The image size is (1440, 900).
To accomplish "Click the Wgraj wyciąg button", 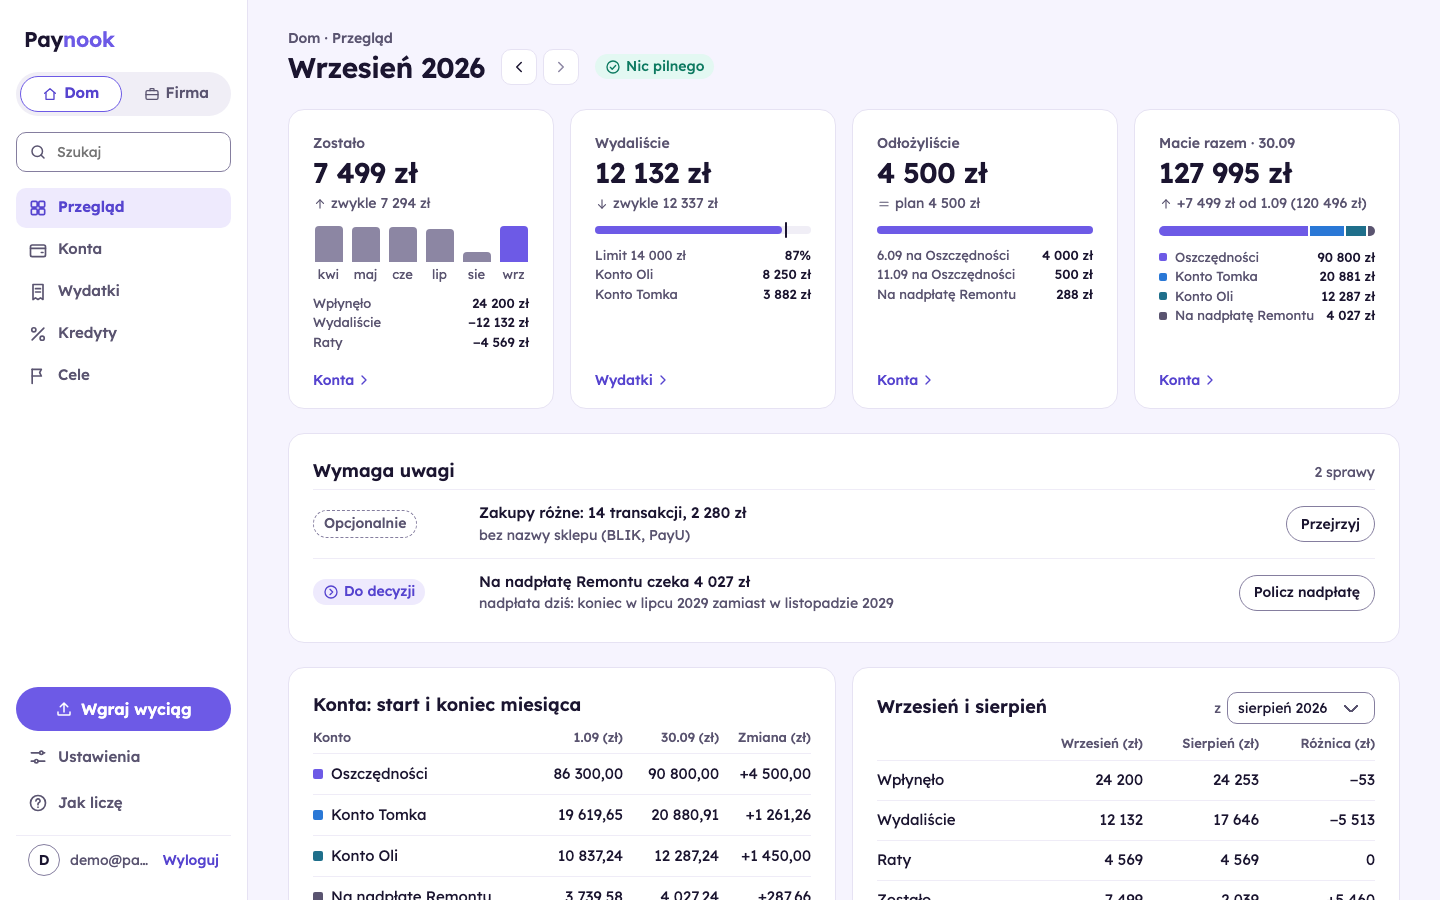I will tap(123, 709).
